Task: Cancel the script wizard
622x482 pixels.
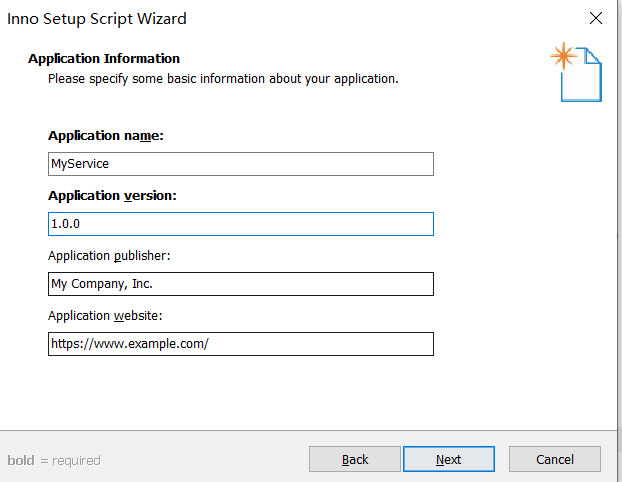Action: [x=554, y=459]
